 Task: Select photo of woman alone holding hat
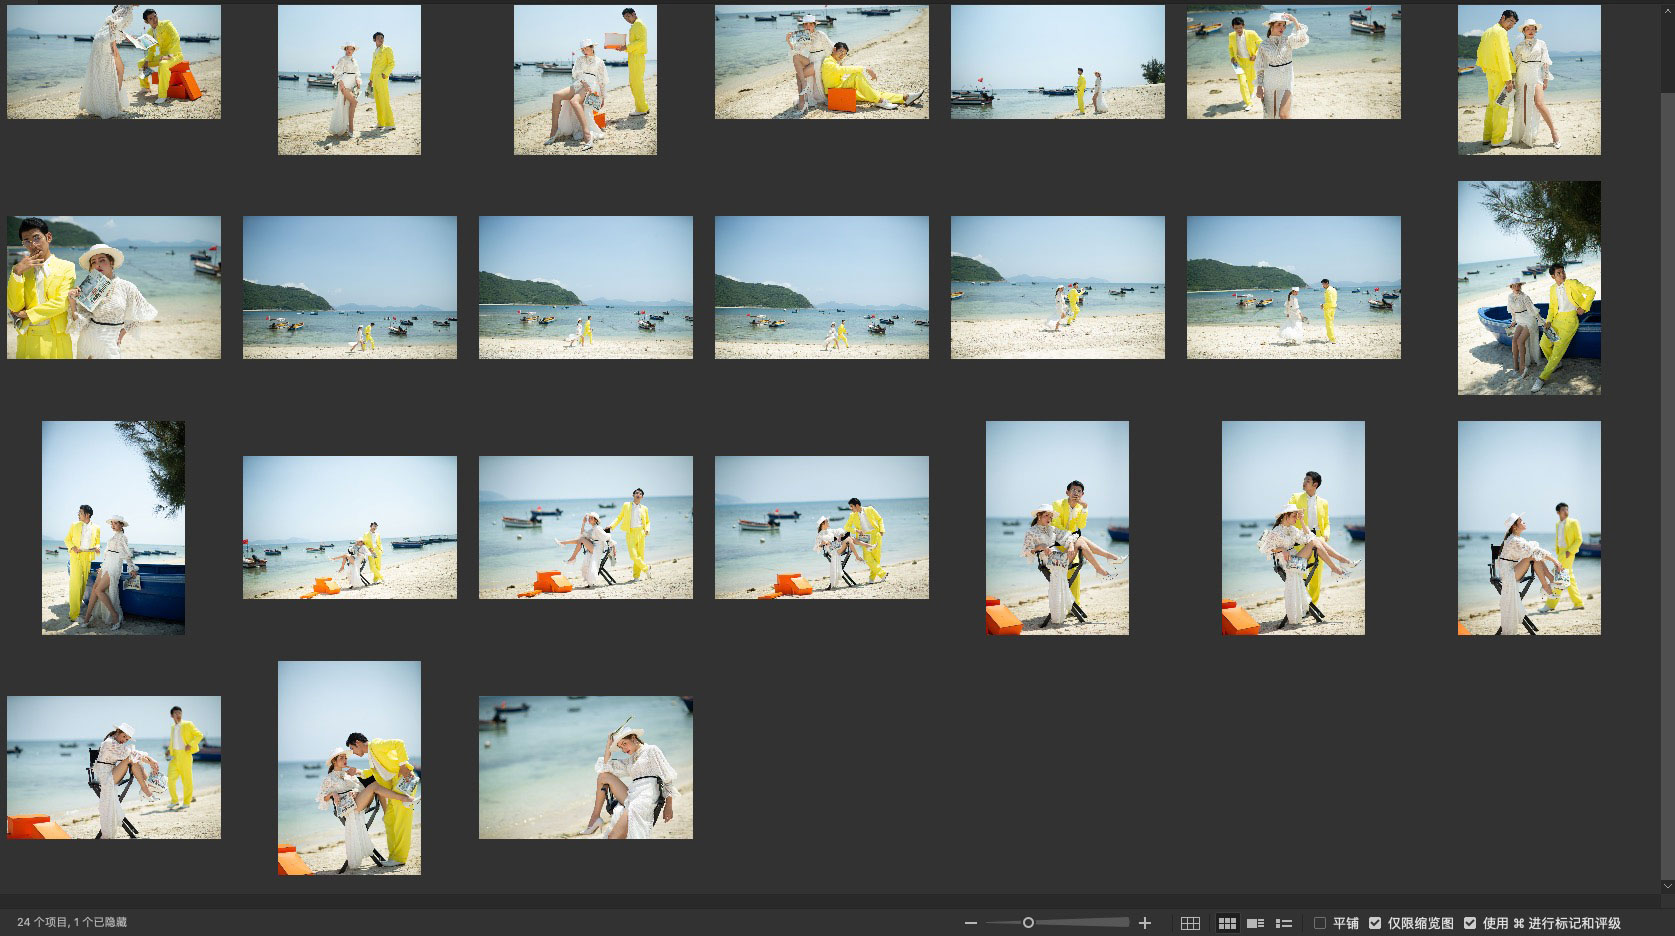585,767
